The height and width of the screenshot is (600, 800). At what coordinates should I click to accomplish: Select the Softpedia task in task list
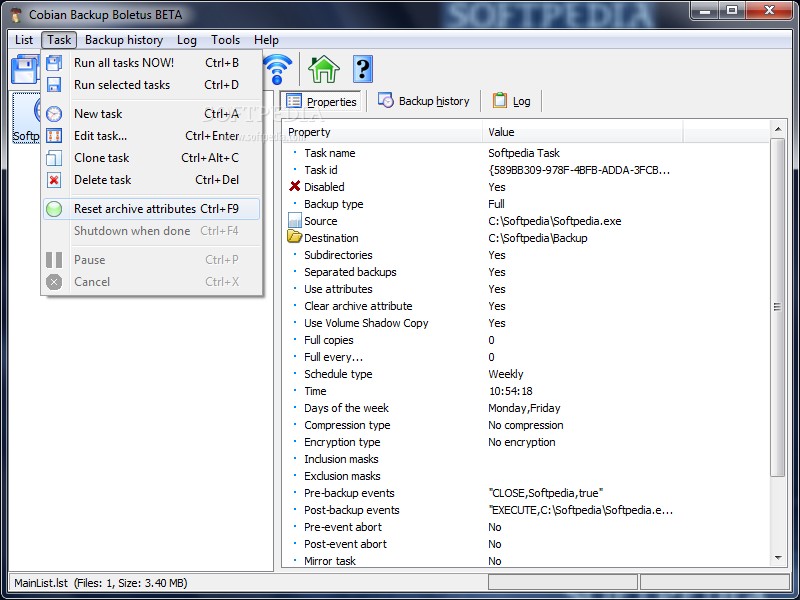click(27, 117)
